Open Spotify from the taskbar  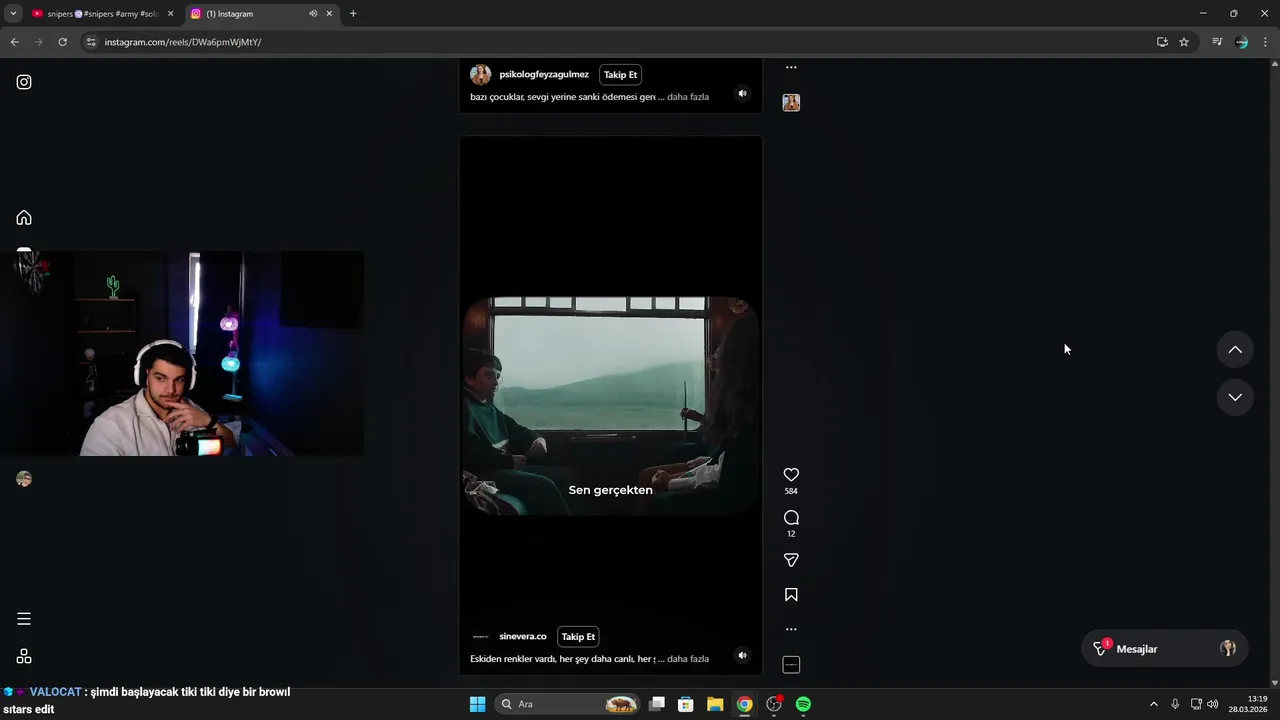[803, 704]
